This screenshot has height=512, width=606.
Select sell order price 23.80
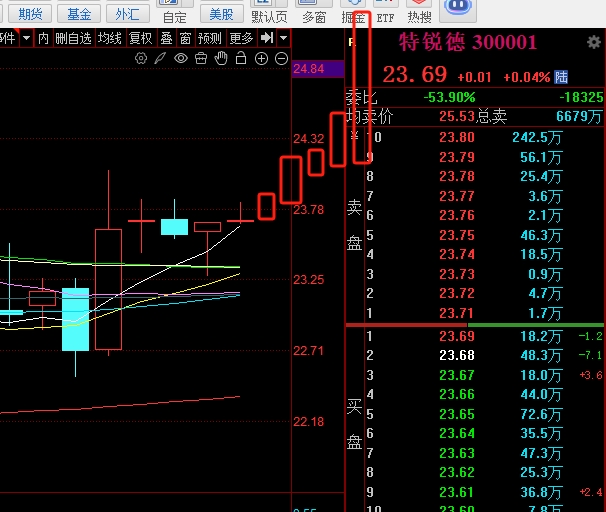(x=457, y=137)
